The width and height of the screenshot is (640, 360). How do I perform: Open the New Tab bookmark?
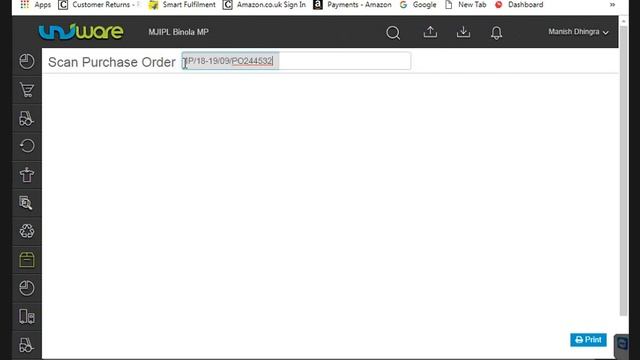465,4
